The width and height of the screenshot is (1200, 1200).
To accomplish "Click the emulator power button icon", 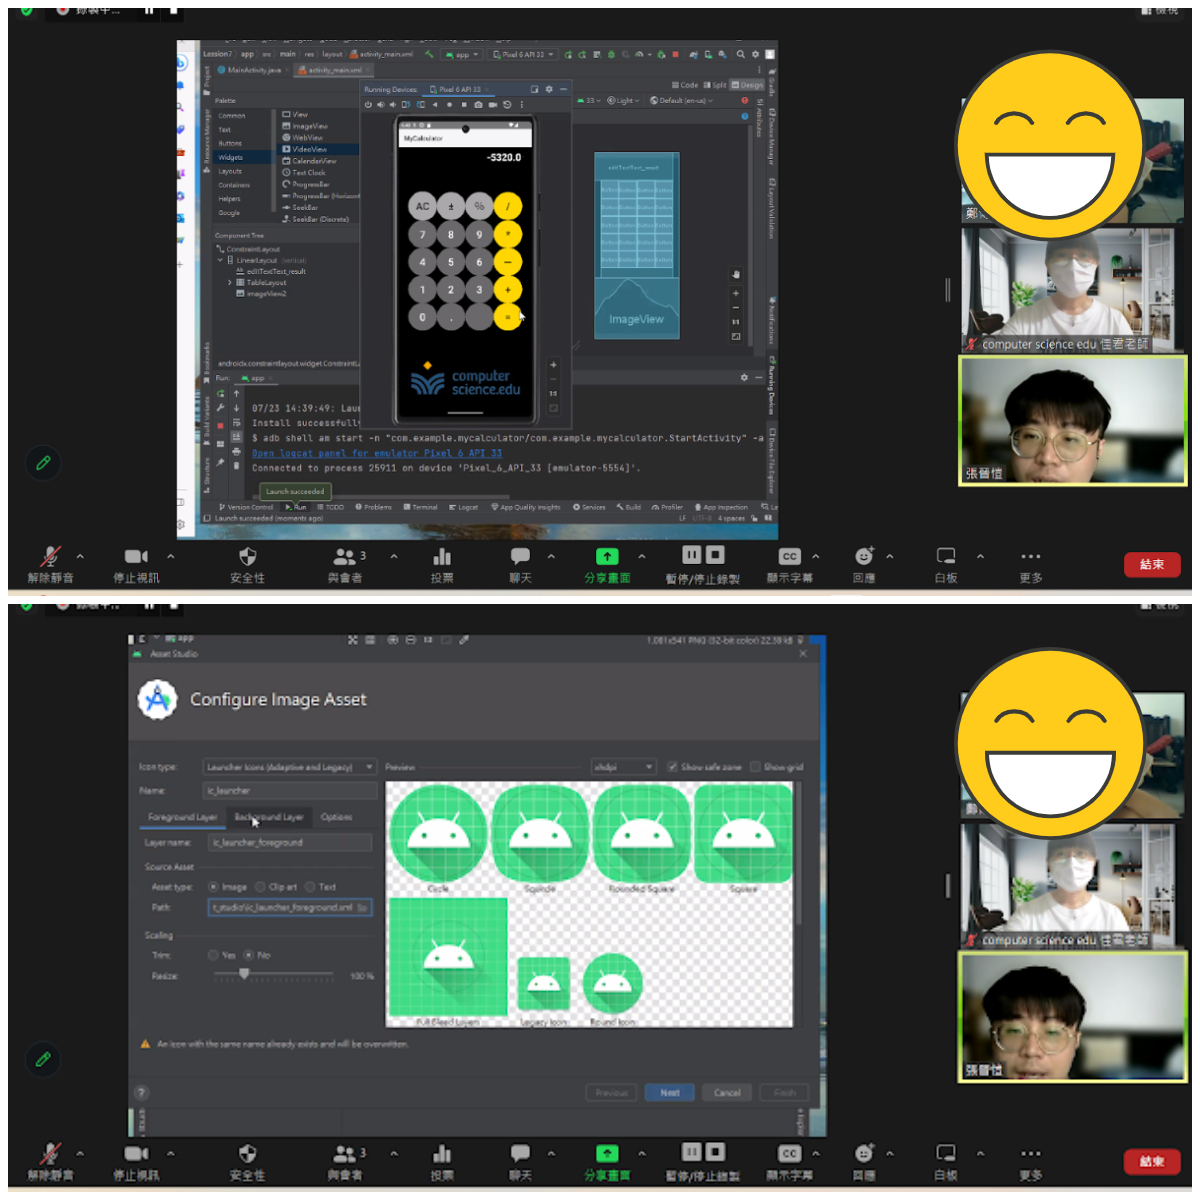I will (368, 104).
